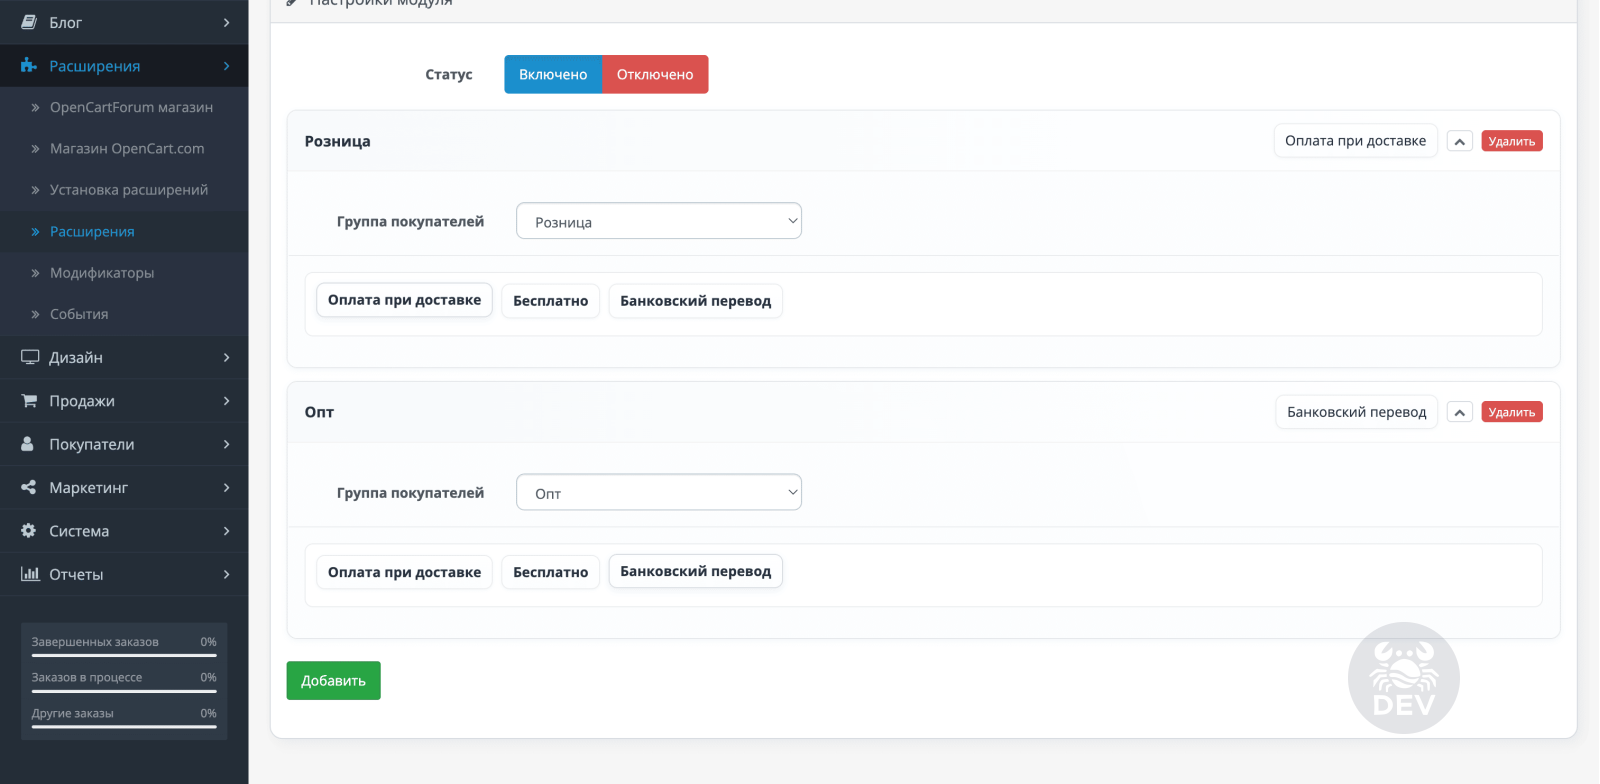
Task: Toggle Банковский перевод in Опт group
Action: tap(695, 571)
